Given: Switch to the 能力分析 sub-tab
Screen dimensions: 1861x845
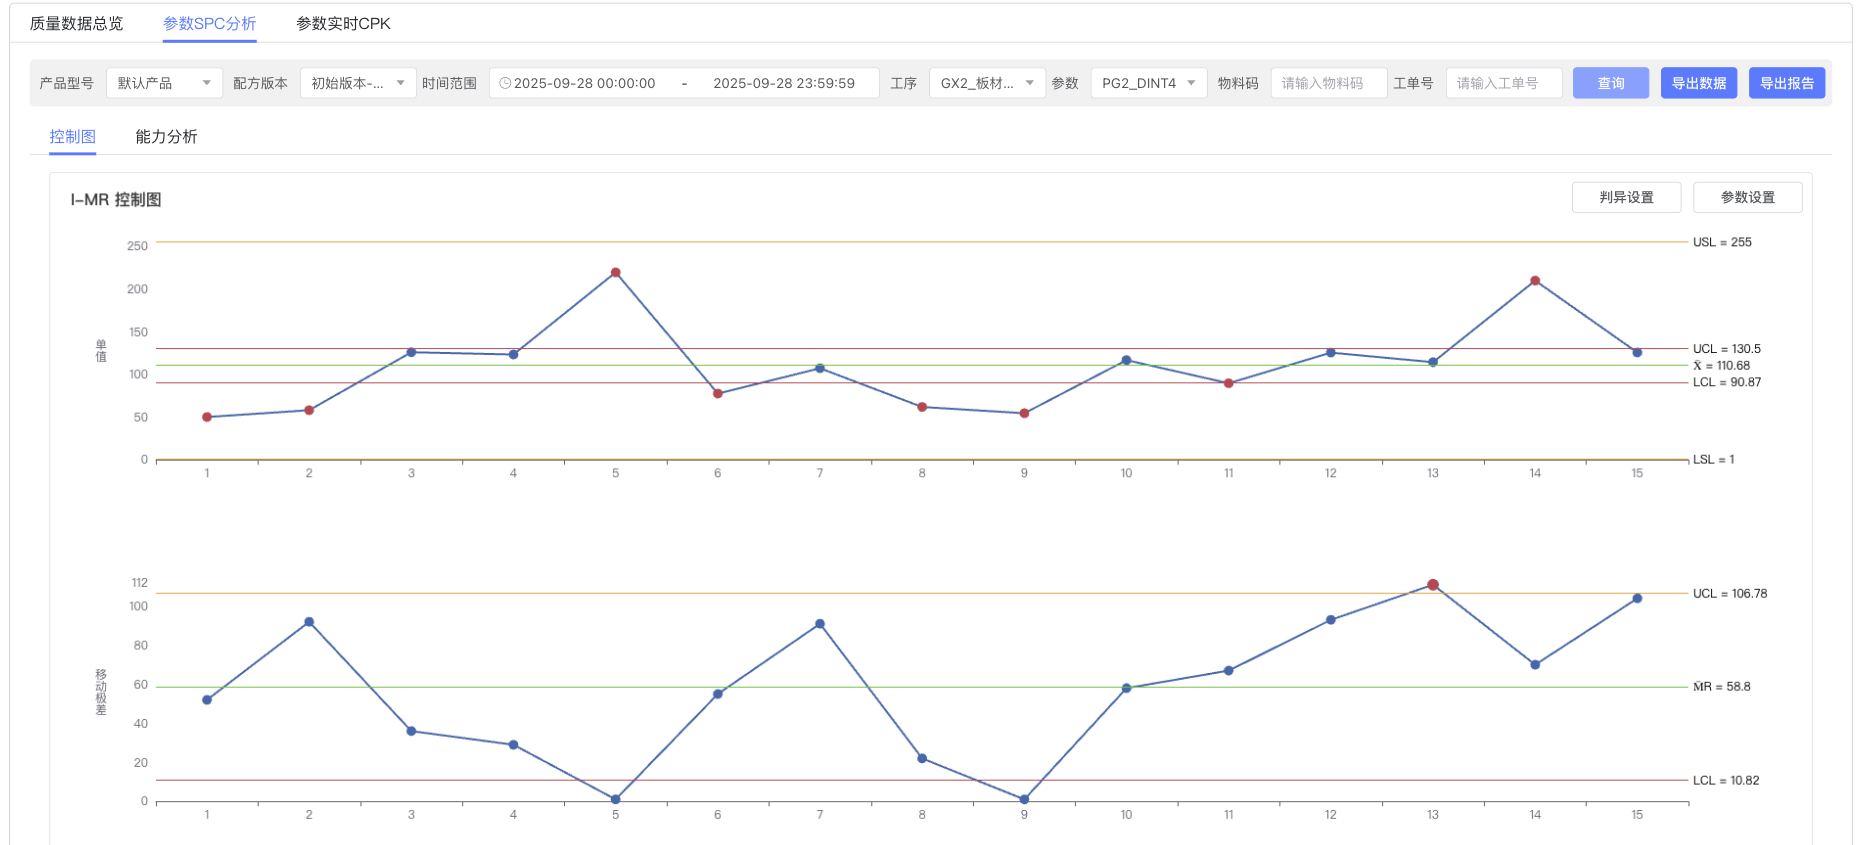Looking at the screenshot, I should coord(166,137).
